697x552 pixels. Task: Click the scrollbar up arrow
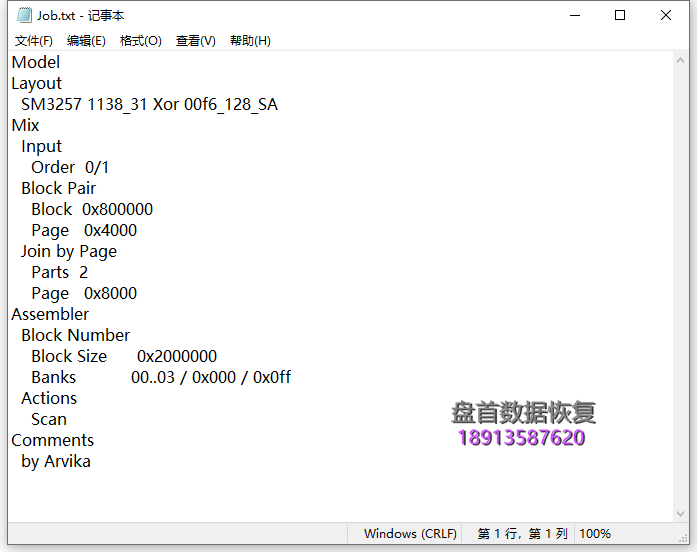click(x=680, y=60)
